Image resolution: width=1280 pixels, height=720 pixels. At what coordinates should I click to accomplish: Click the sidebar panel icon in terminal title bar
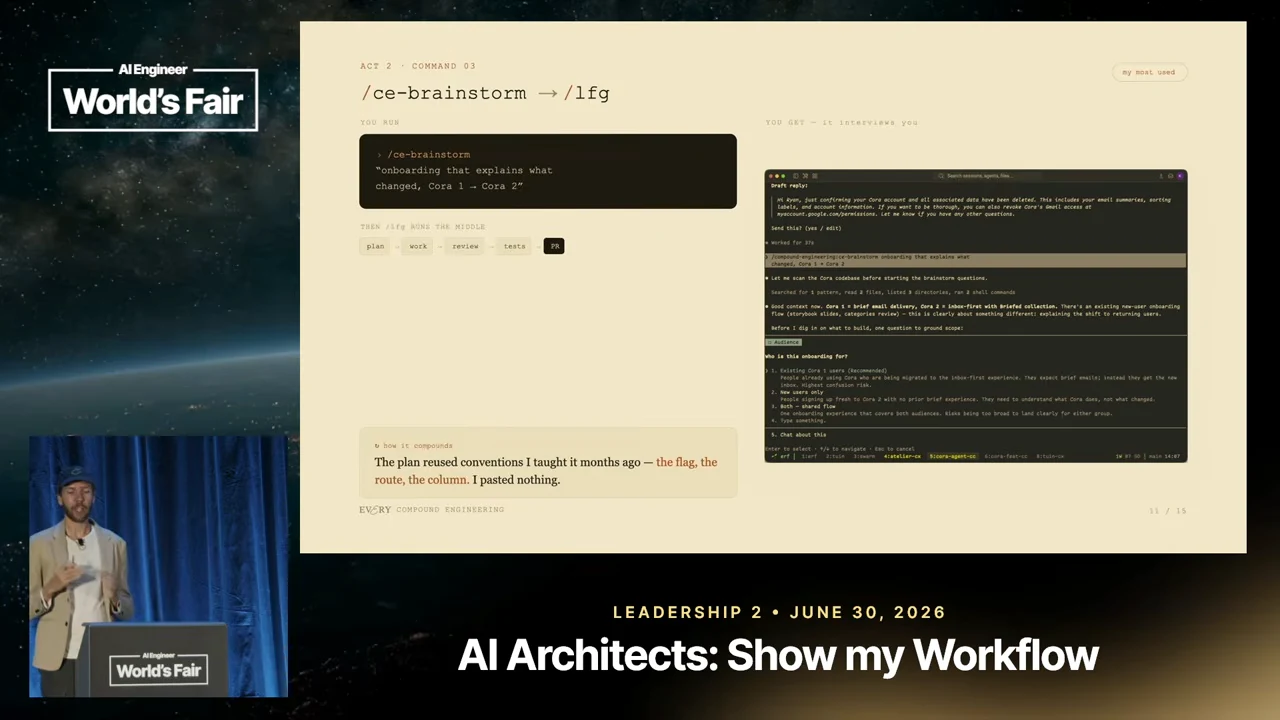(796, 175)
